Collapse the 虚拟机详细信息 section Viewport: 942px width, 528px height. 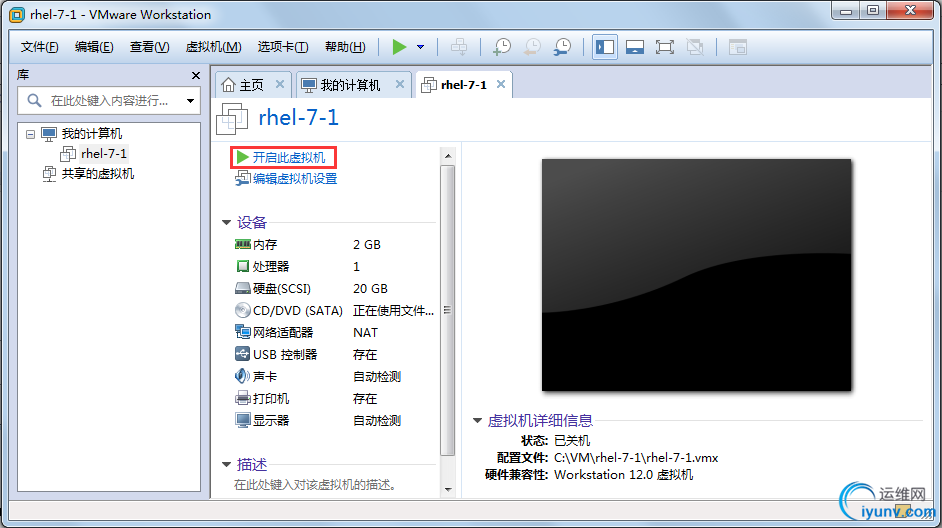(478, 420)
